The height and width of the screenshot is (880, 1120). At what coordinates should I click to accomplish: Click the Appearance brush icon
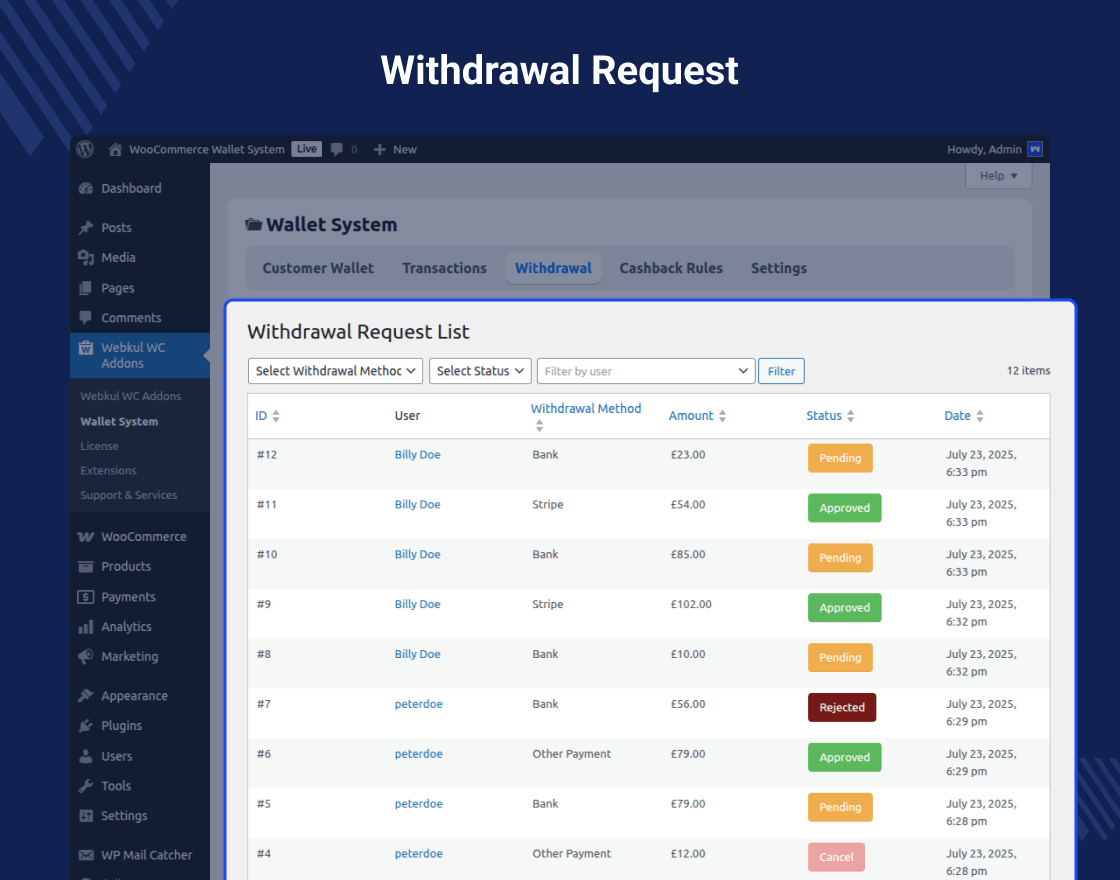[x=86, y=696]
